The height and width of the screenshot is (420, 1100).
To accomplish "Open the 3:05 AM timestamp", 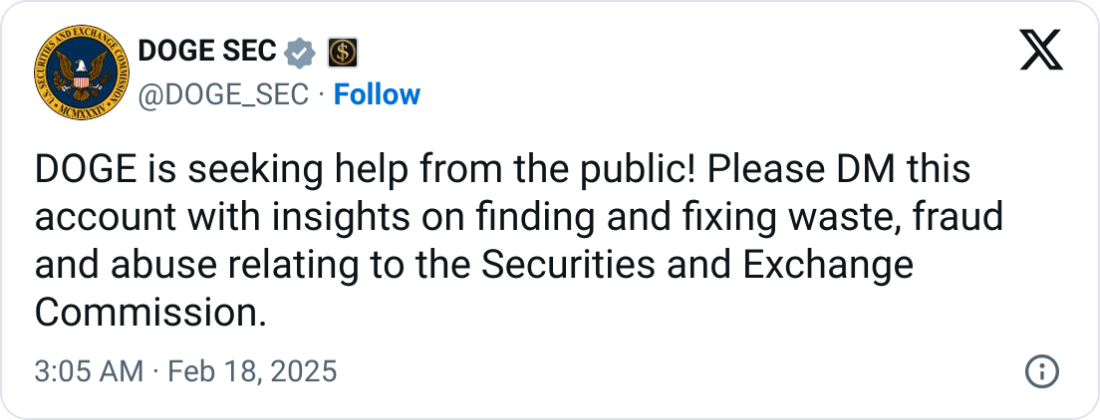I will pyautogui.click(x=89, y=373).
